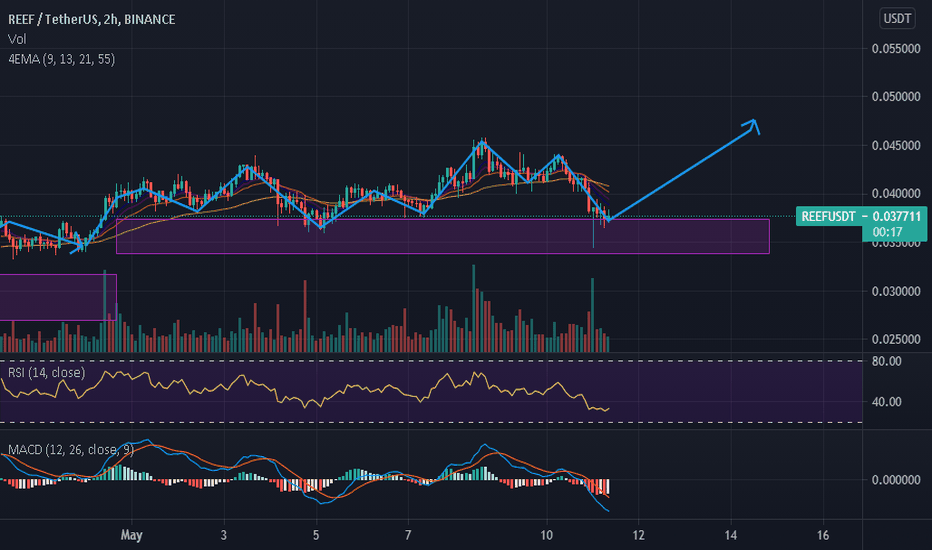932x550 pixels.
Task: Click the May date label on time axis
Action: 131,535
